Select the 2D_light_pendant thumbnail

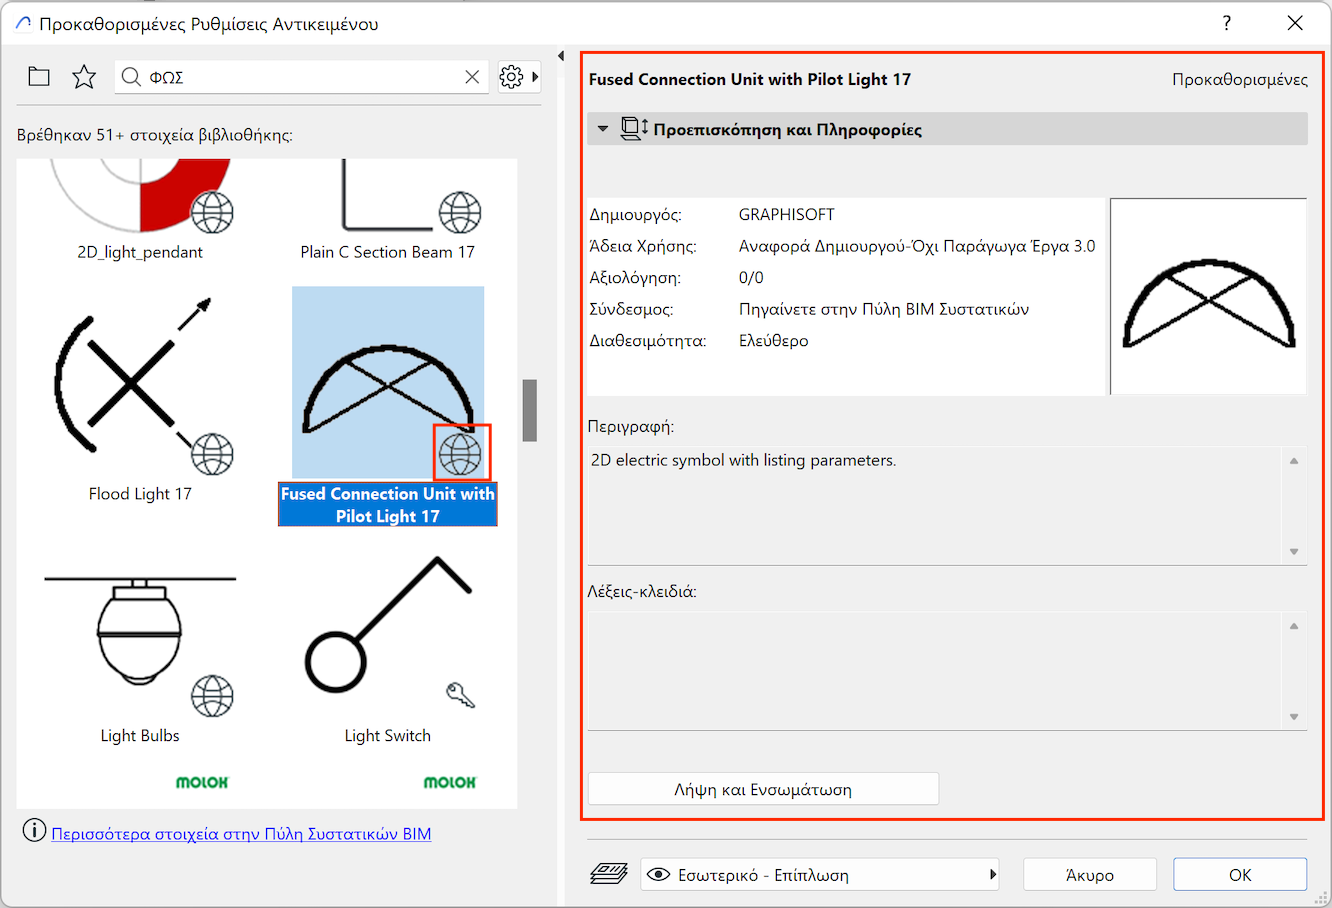(x=140, y=197)
